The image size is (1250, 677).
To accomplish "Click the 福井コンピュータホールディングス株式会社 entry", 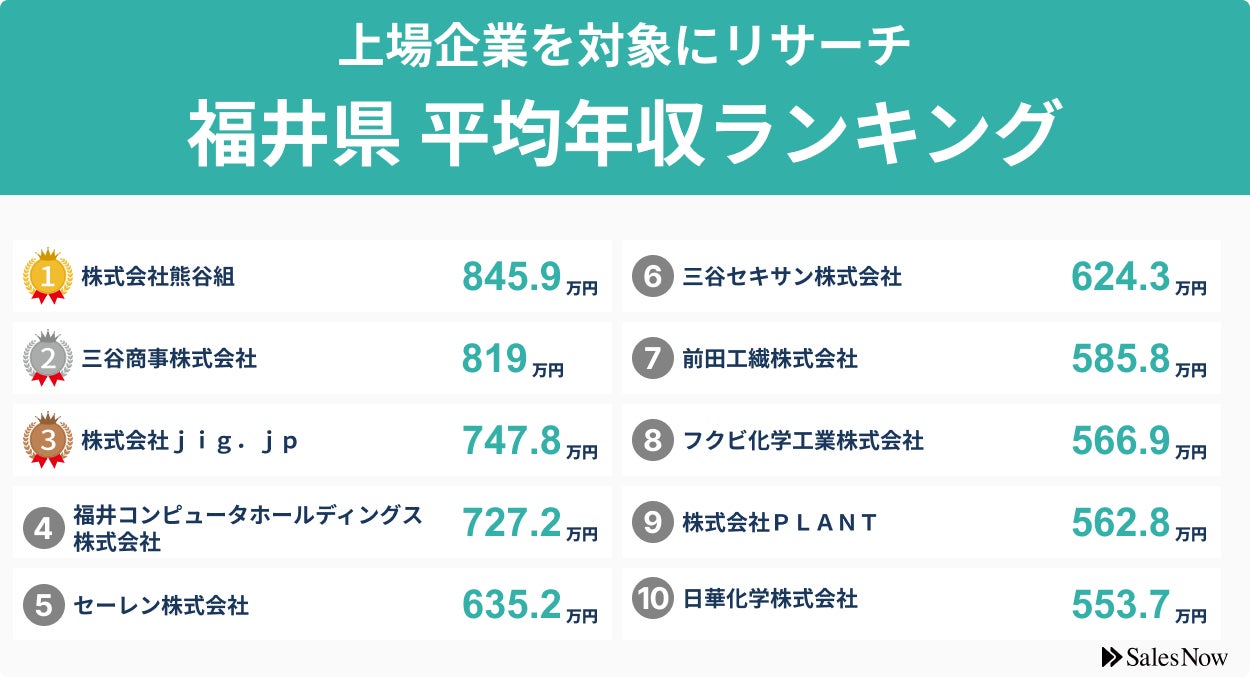I will [x=247, y=528].
